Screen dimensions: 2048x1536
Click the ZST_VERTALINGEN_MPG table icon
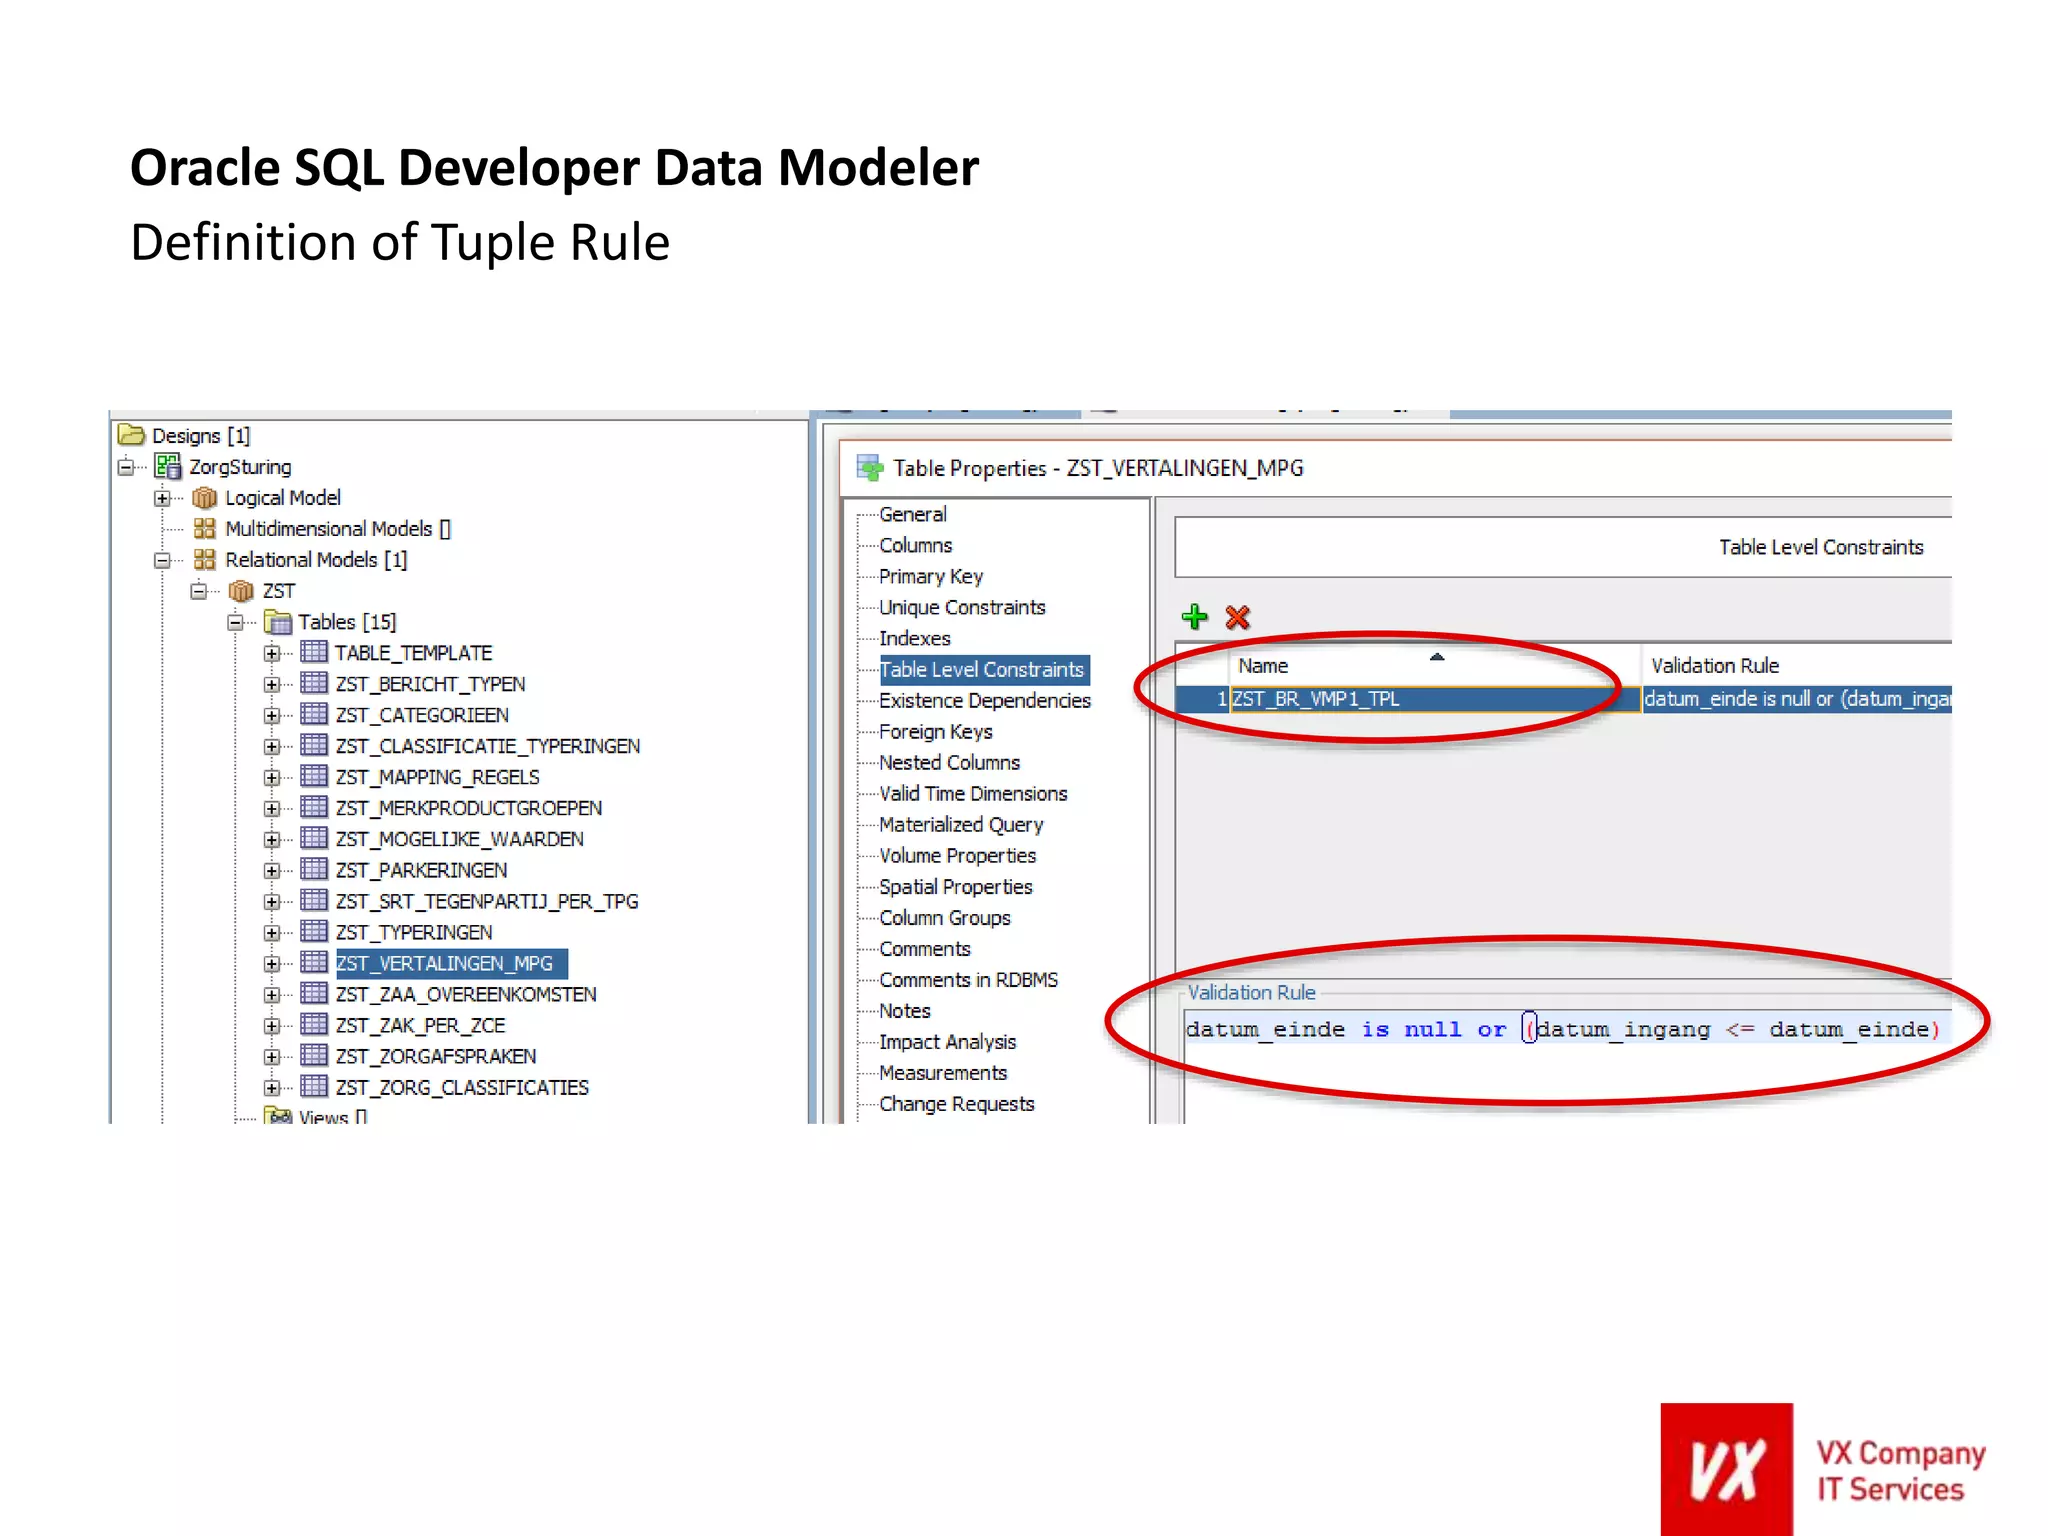314,962
